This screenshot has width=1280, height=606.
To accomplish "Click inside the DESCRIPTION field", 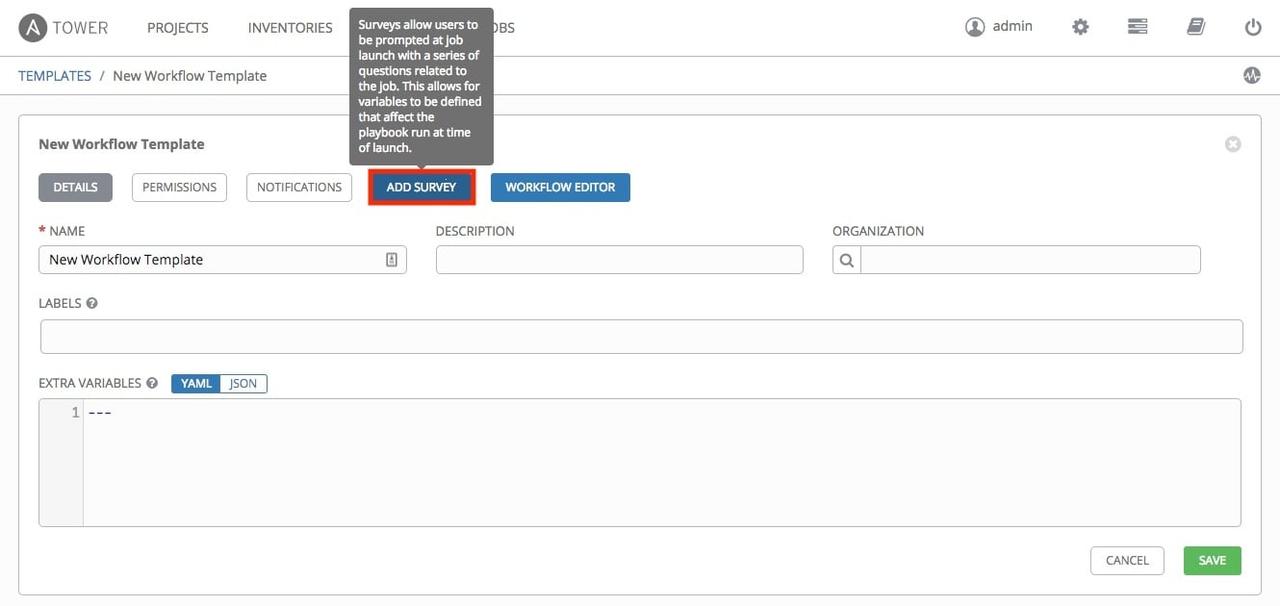I will click(x=619, y=259).
